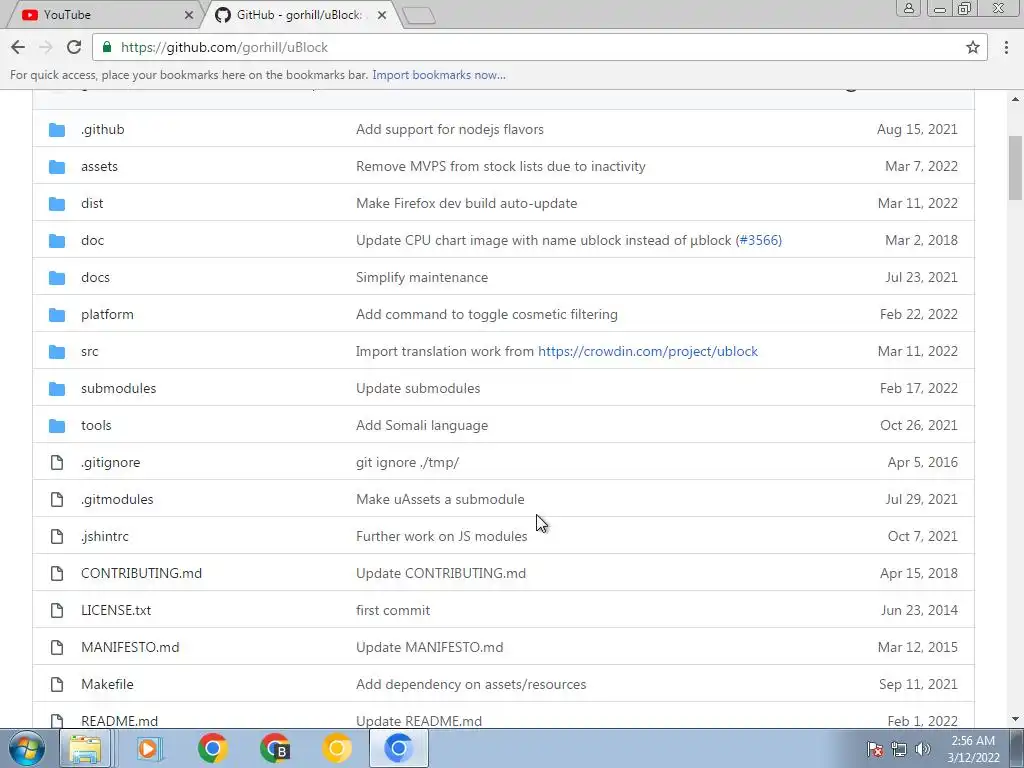The width and height of the screenshot is (1024, 768).
Task: Click the CONTRIBUTING.md file icon
Action: (57, 573)
